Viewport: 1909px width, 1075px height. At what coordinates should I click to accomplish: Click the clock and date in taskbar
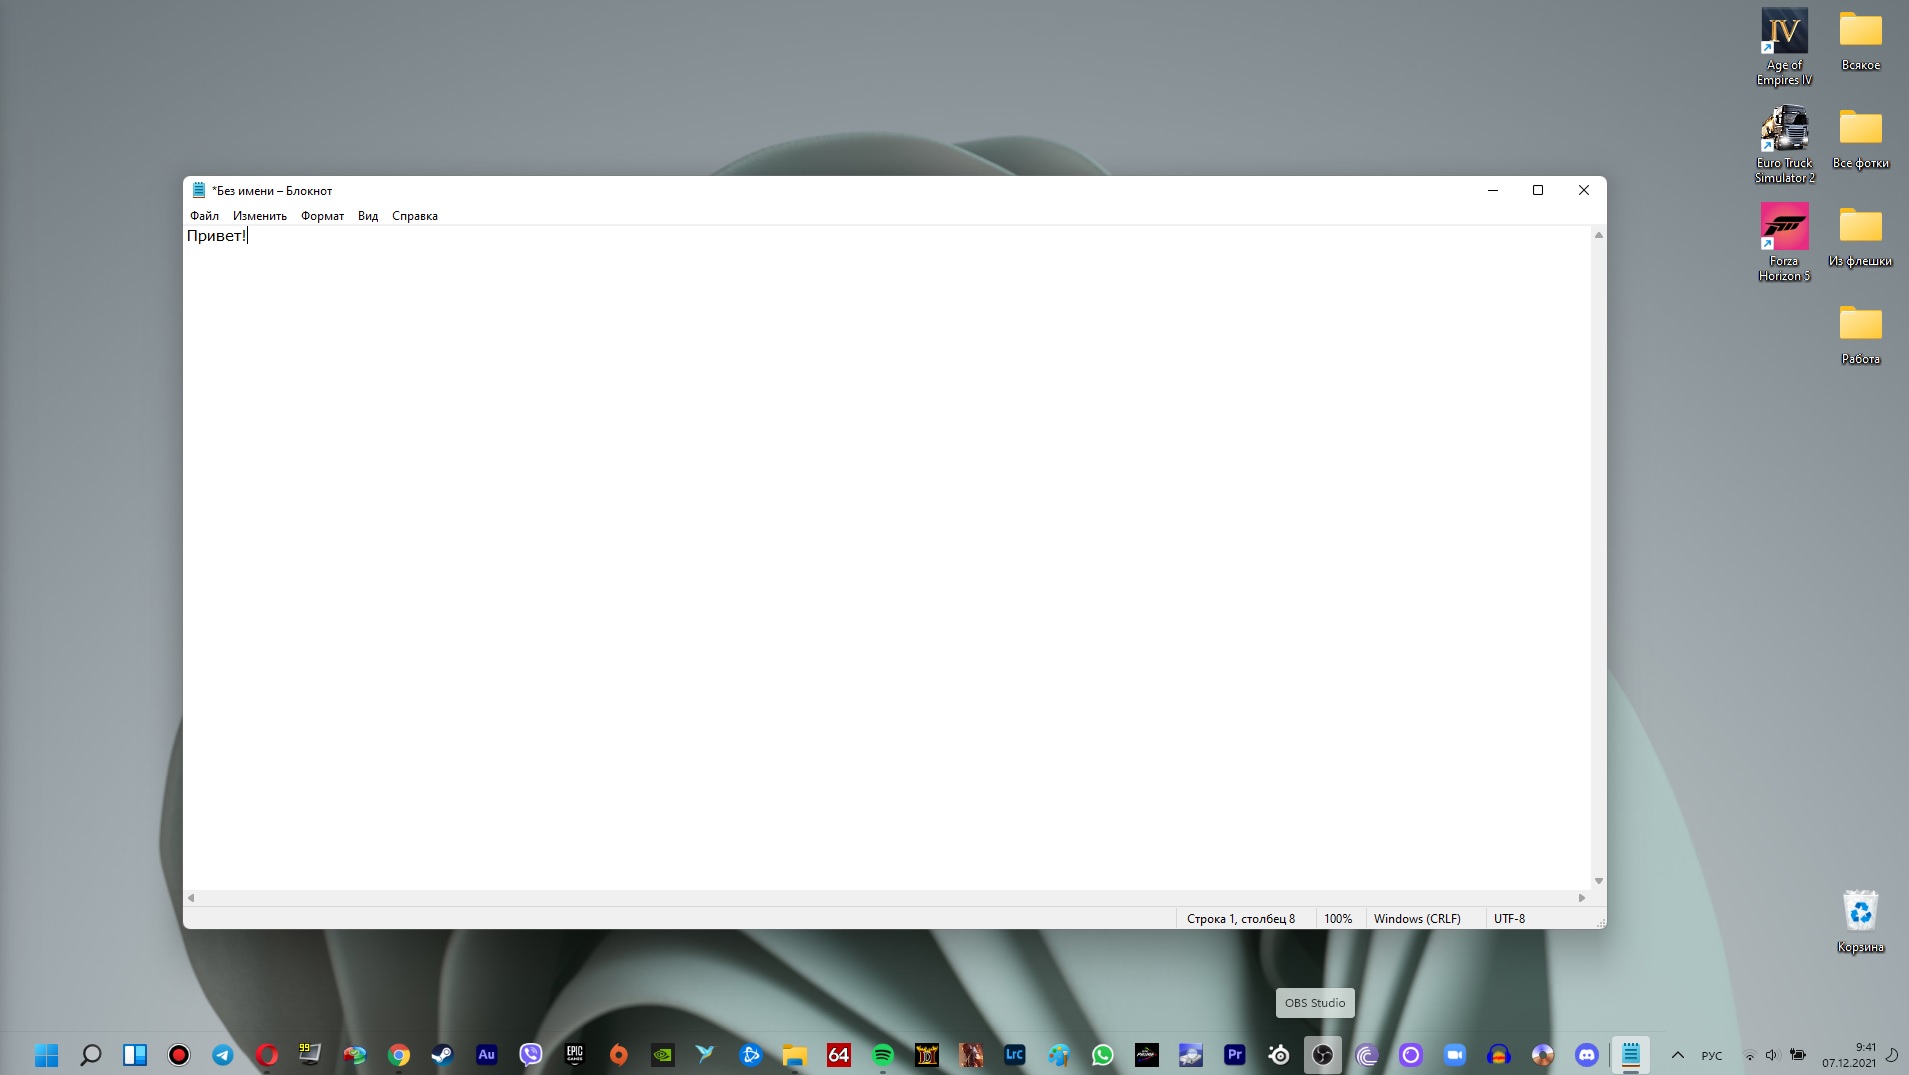[x=1849, y=1055]
